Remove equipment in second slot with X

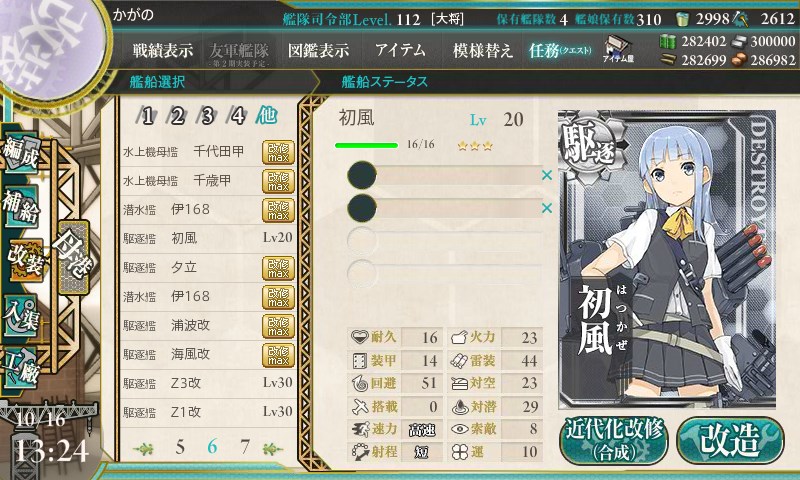point(547,208)
